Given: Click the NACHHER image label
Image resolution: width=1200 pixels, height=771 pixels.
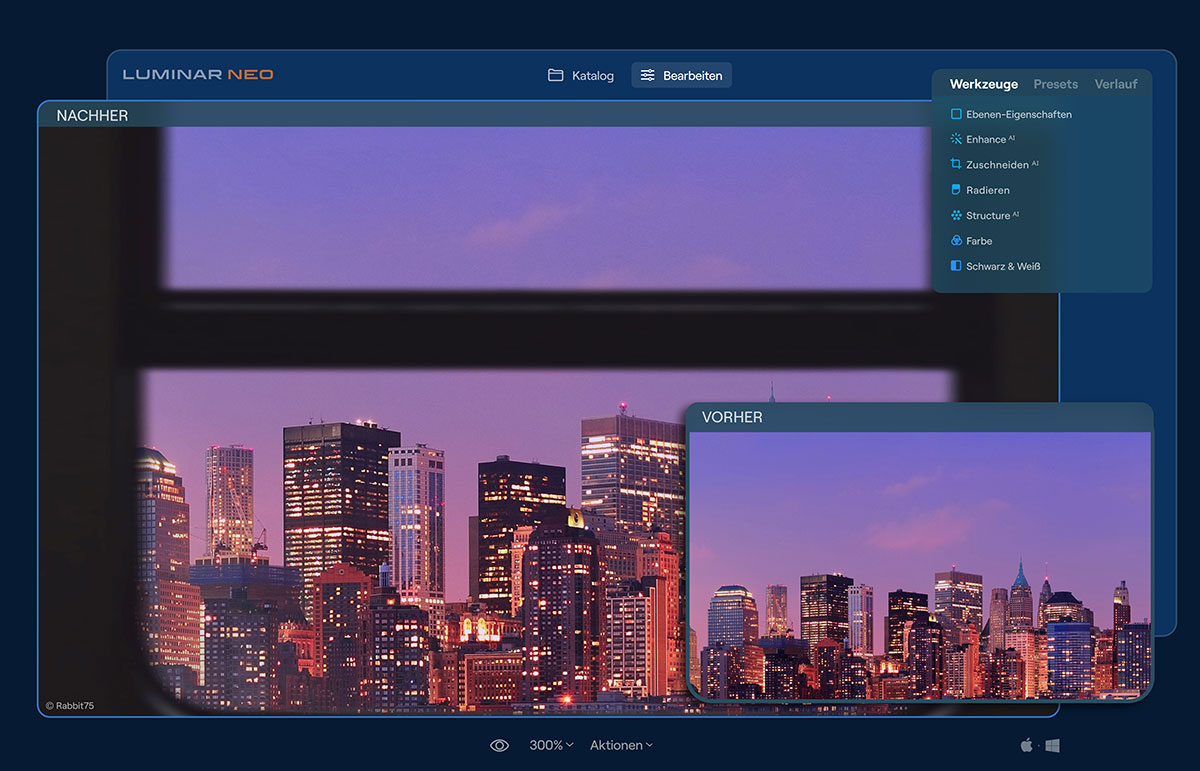Looking at the screenshot, I should 92,116.
